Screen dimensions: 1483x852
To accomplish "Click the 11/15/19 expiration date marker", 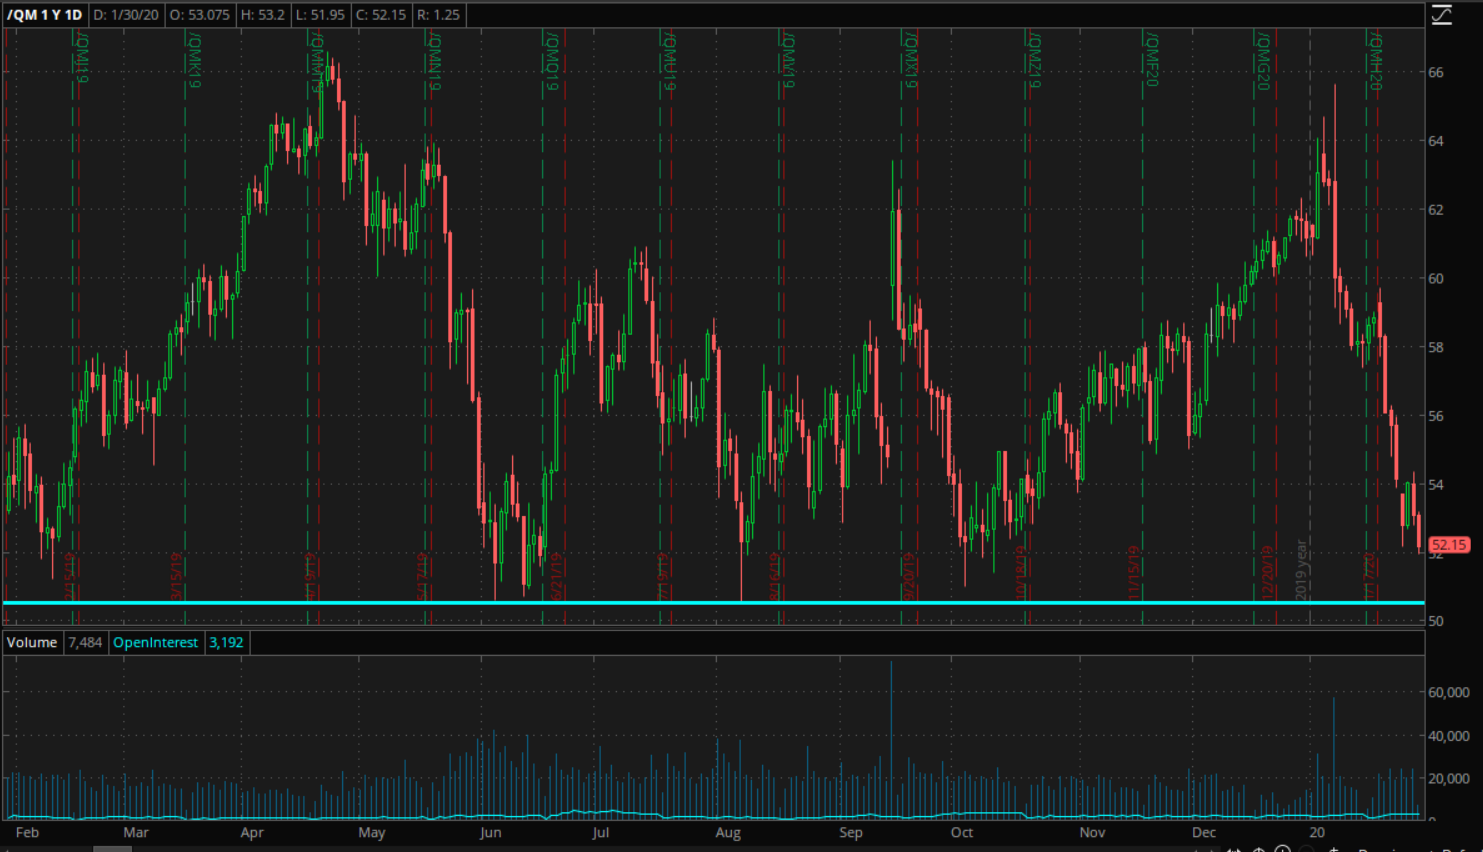I will 1133,573.
